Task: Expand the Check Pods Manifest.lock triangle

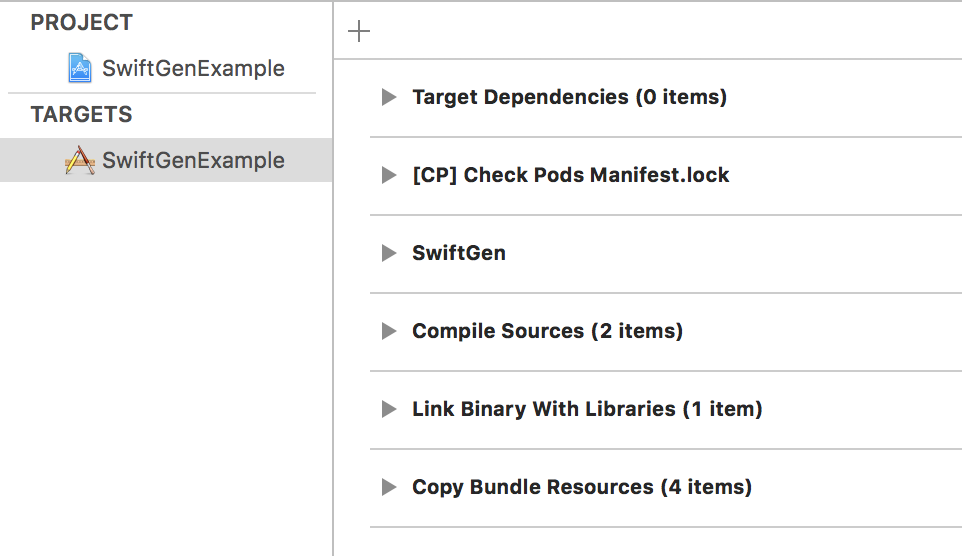Action: (x=389, y=175)
